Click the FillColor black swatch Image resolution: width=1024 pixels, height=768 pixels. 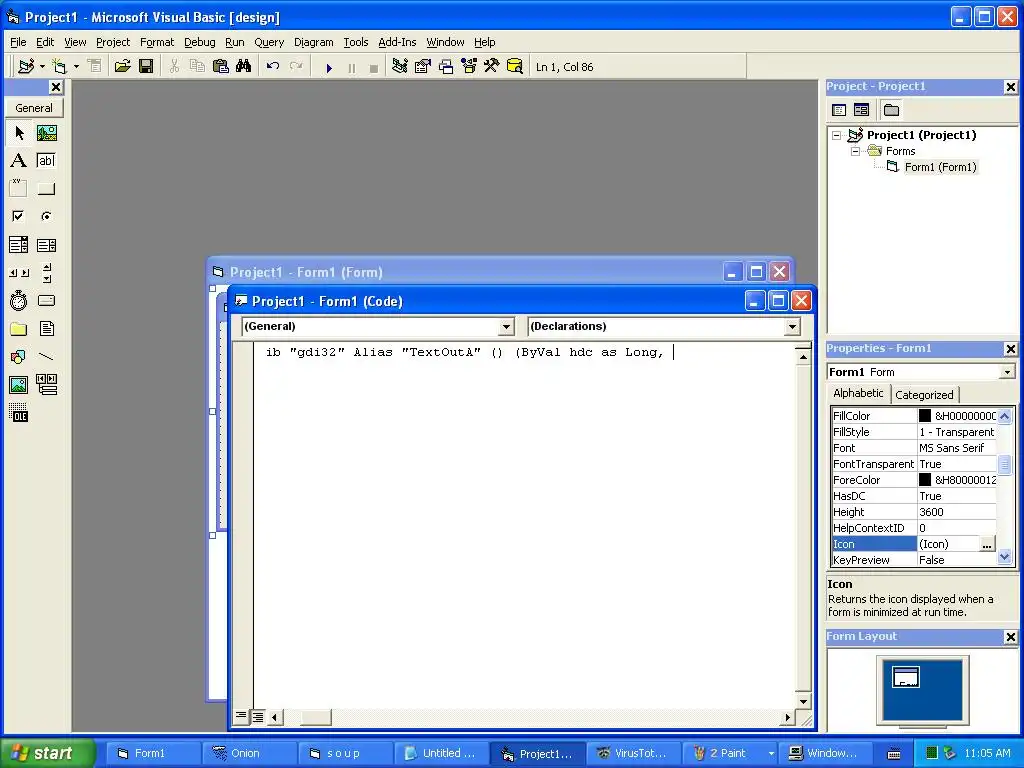point(925,415)
